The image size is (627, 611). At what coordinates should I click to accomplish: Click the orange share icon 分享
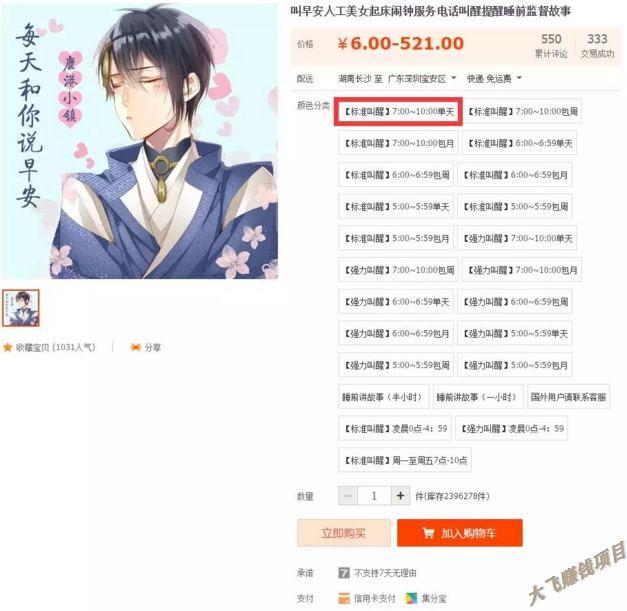click(136, 347)
